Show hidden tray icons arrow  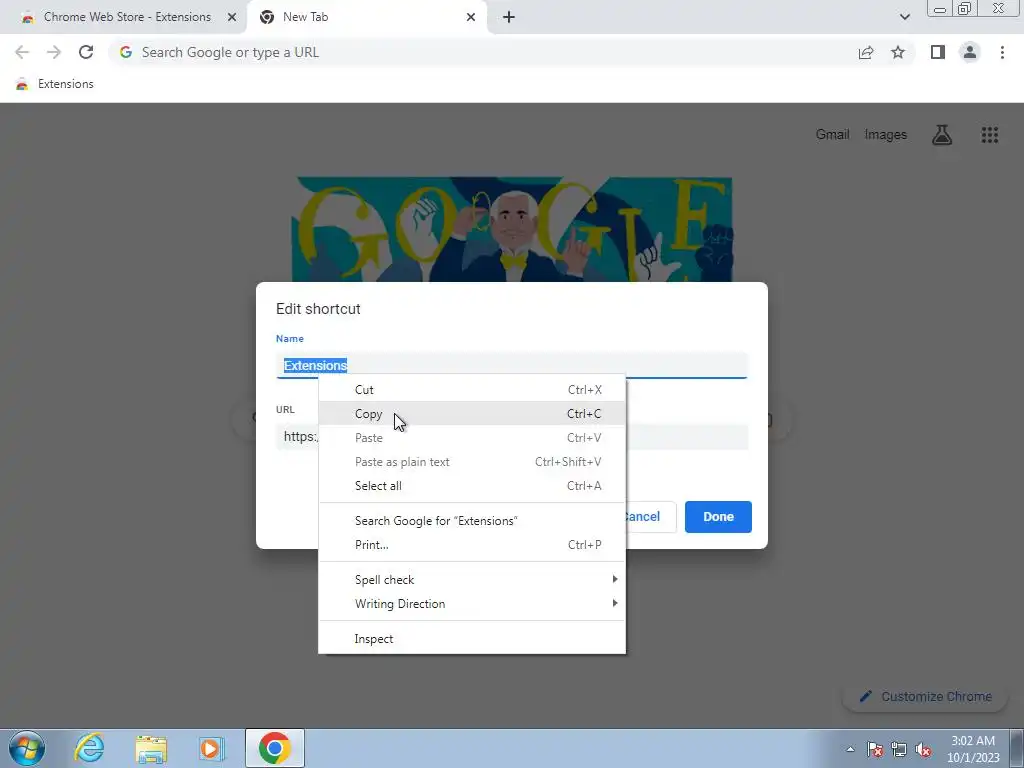(x=850, y=749)
